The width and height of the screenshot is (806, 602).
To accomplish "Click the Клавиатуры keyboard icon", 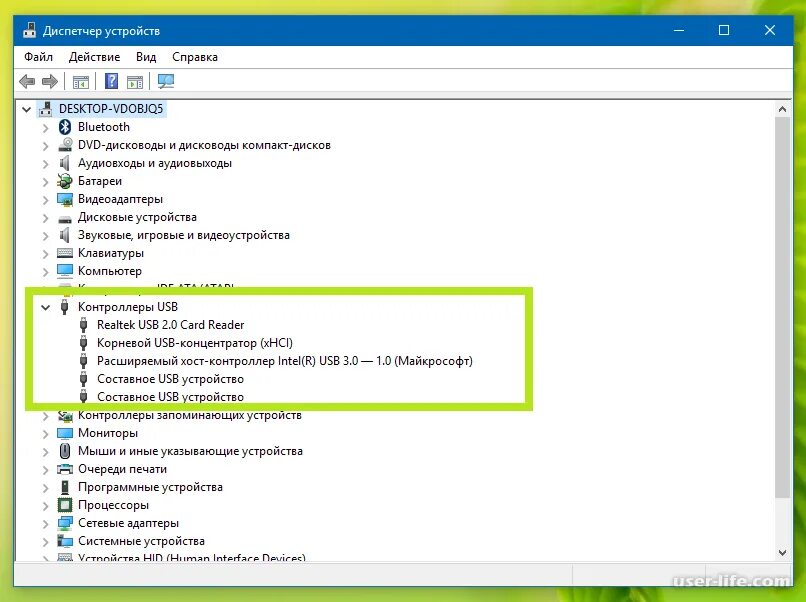I will click(x=65, y=253).
